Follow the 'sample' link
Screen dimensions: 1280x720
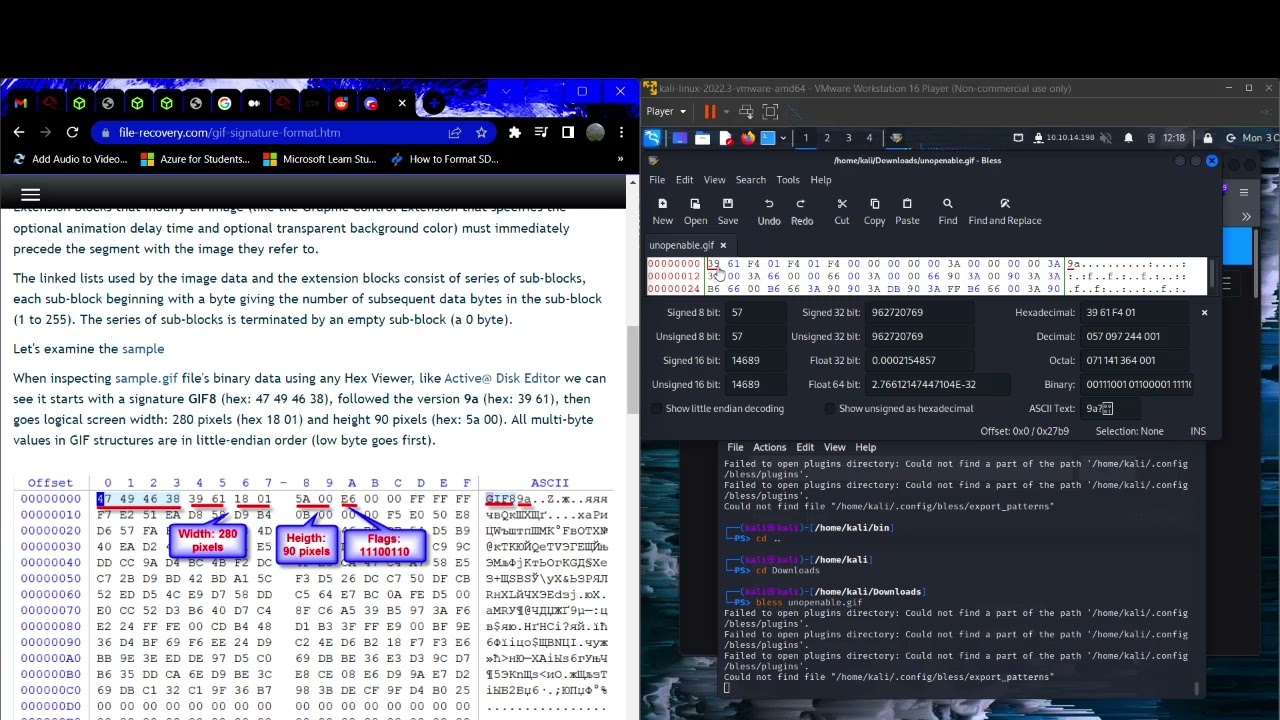coord(143,349)
